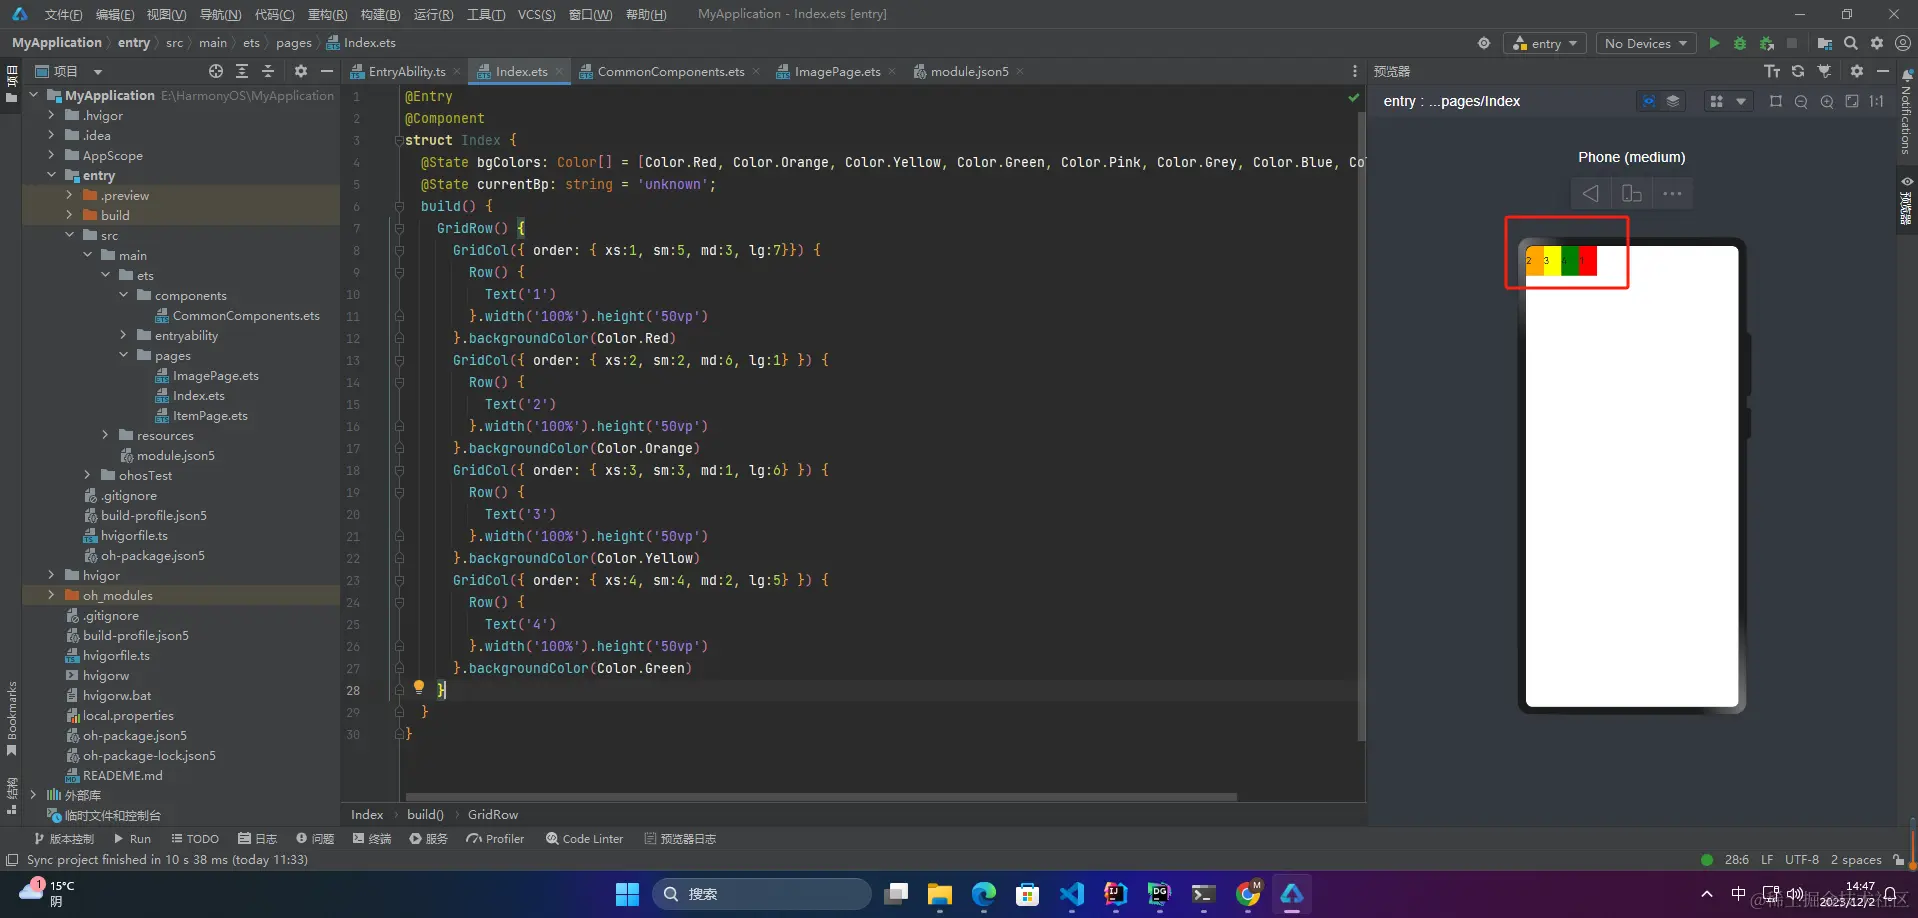Open the Run tool window

(x=132, y=839)
